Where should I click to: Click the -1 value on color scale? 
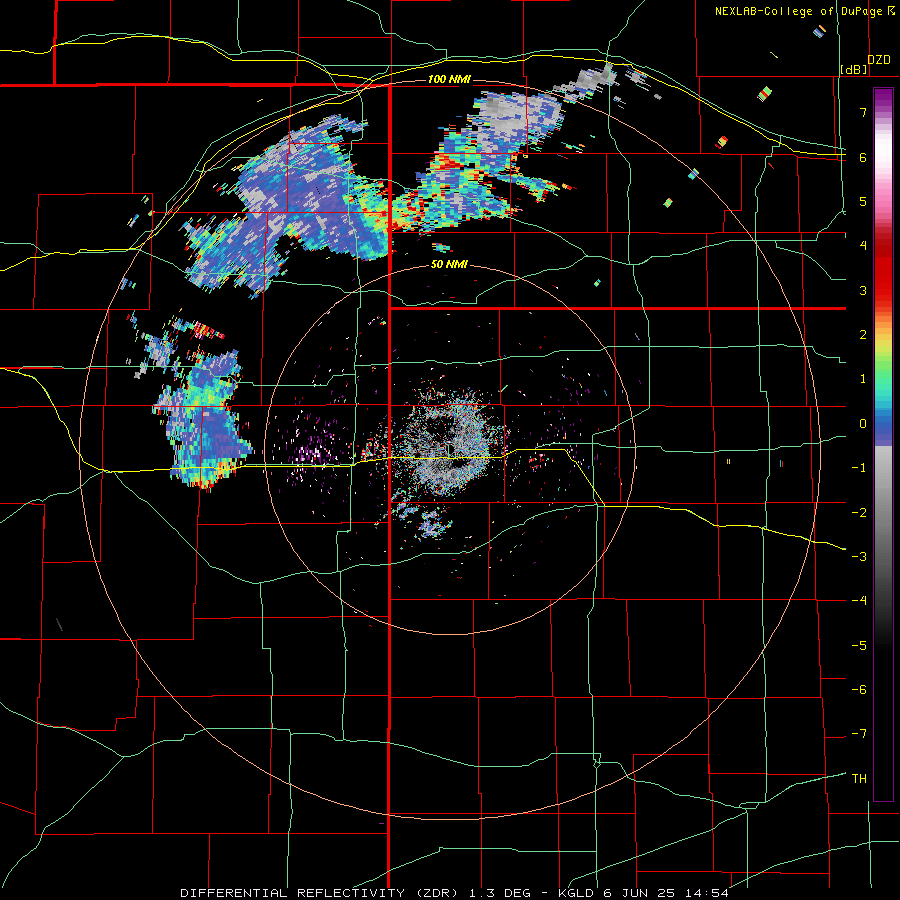tap(859, 468)
